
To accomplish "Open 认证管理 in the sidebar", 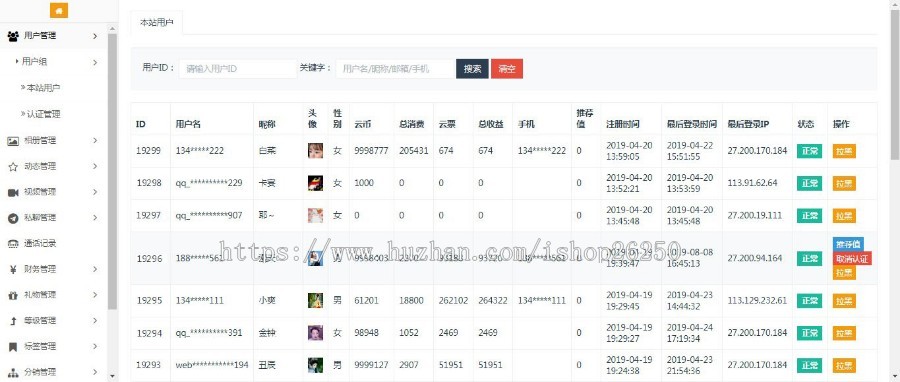I will [43, 114].
